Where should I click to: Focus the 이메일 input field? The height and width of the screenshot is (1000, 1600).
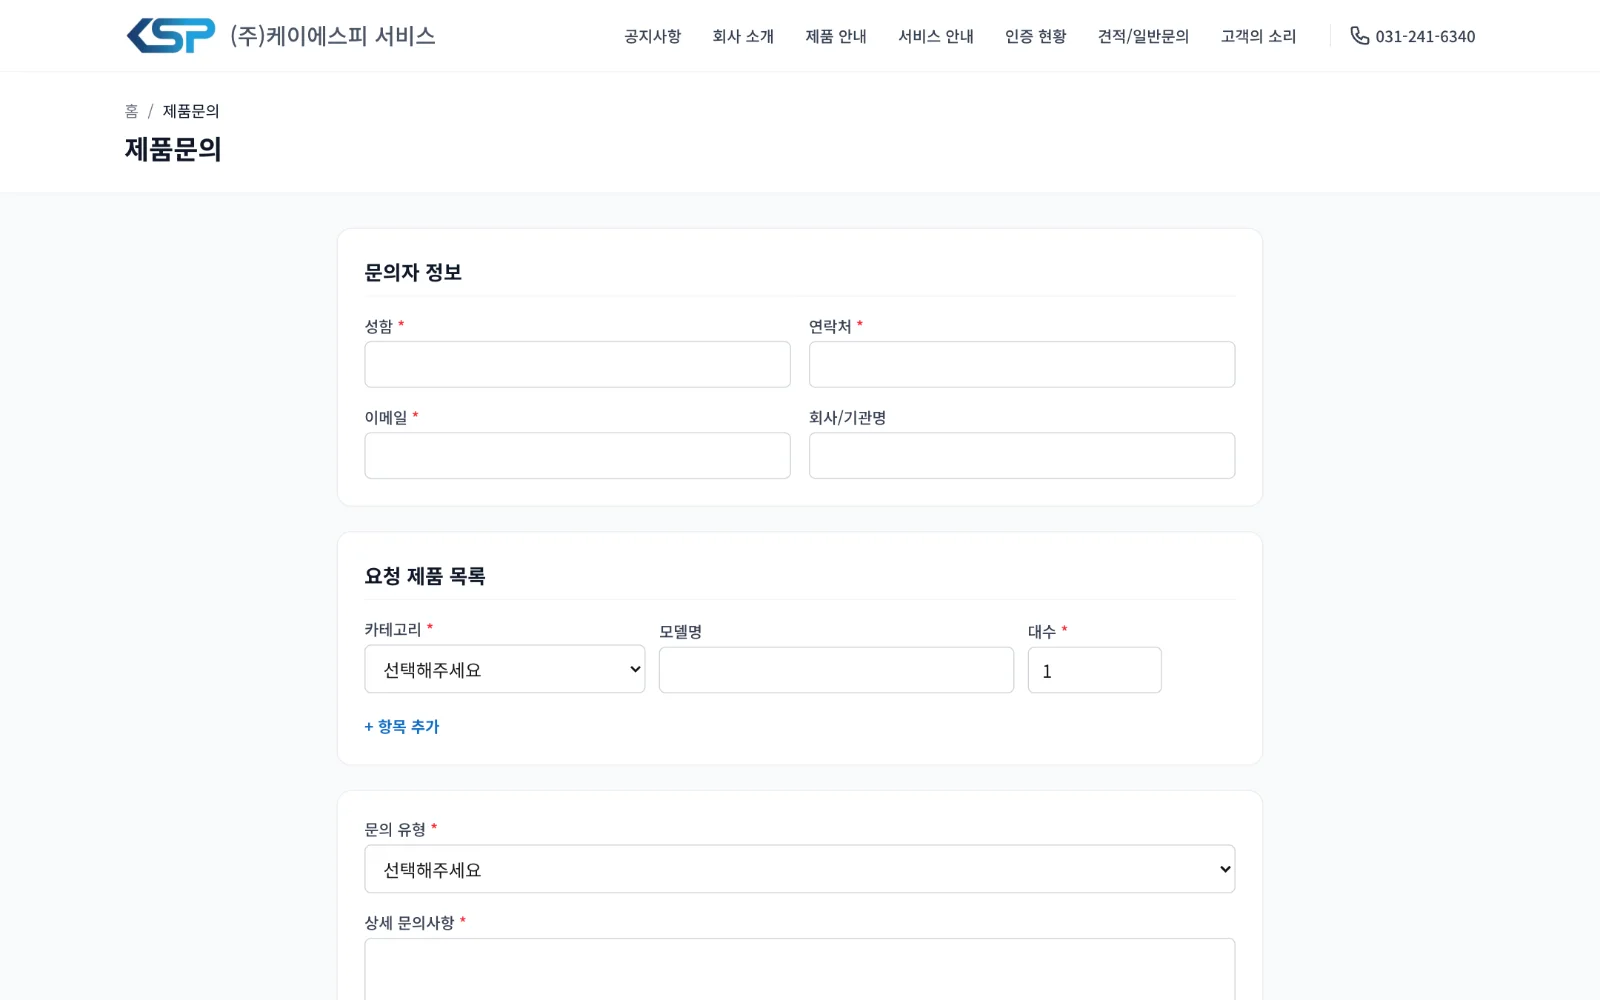577,455
